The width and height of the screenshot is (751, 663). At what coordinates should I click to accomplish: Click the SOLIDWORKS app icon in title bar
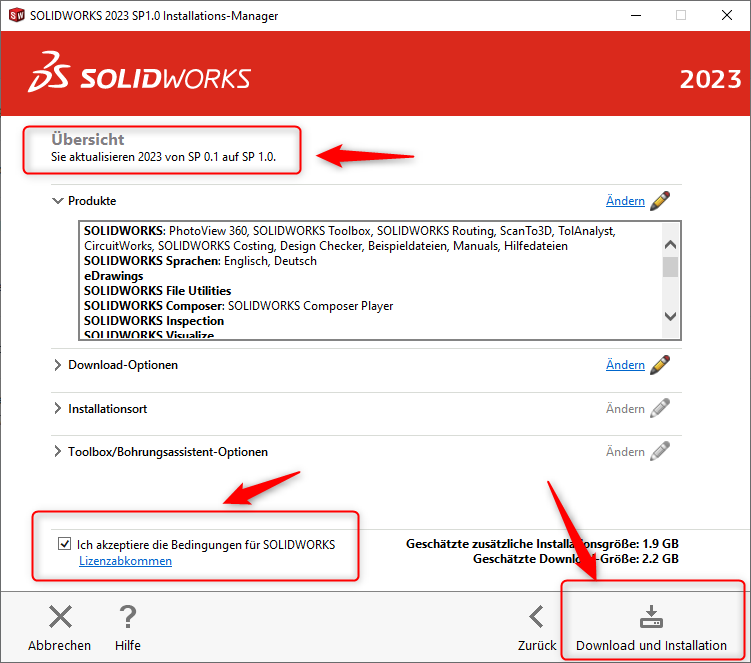16,15
